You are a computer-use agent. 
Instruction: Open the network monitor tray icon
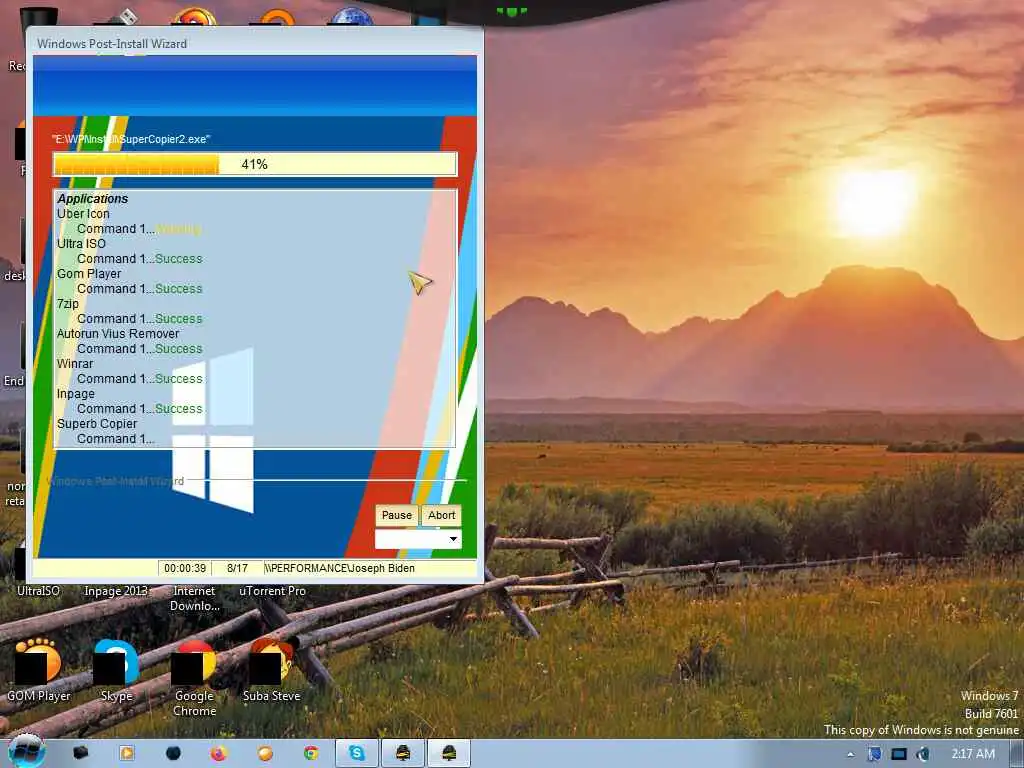click(899, 754)
